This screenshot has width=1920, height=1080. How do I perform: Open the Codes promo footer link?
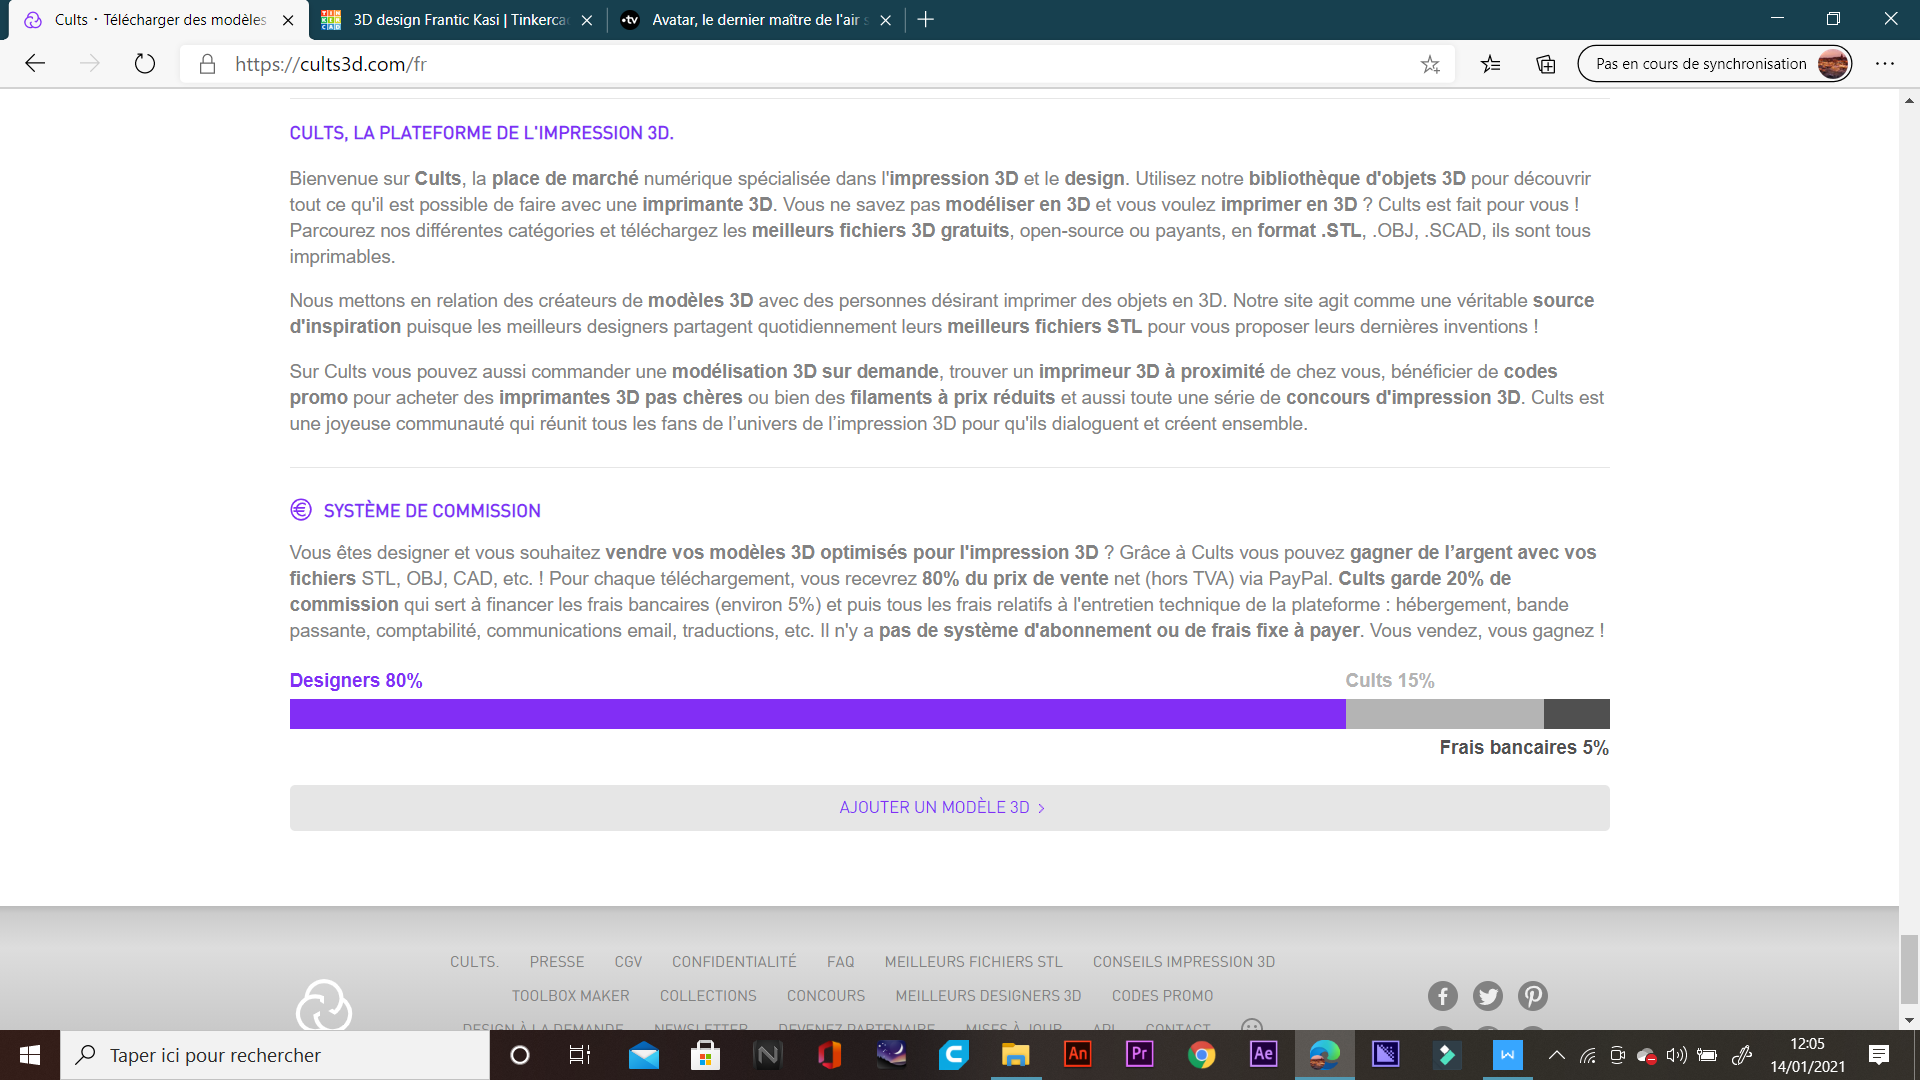tap(1162, 996)
